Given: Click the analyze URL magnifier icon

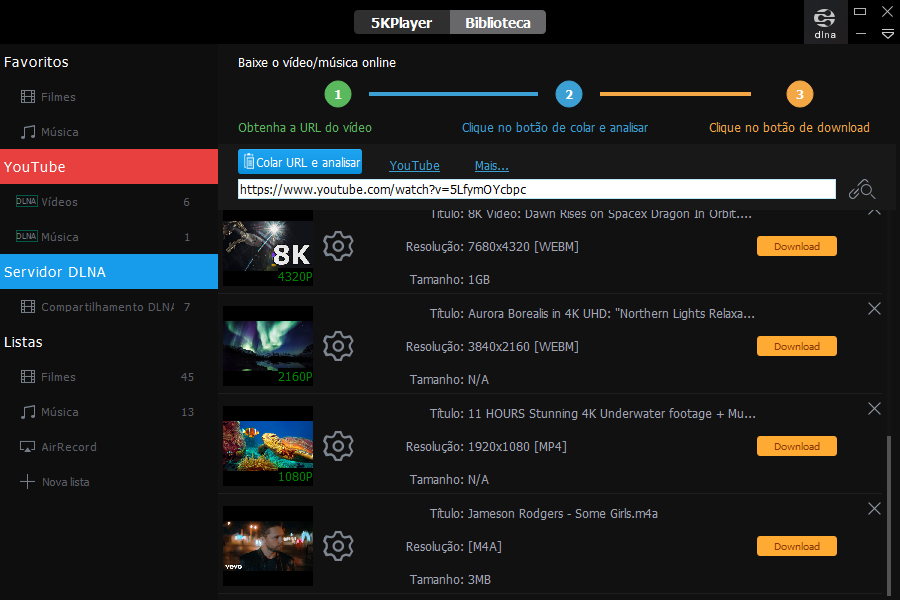Looking at the screenshot, I should pyautogui.click(x=862, y=190).
